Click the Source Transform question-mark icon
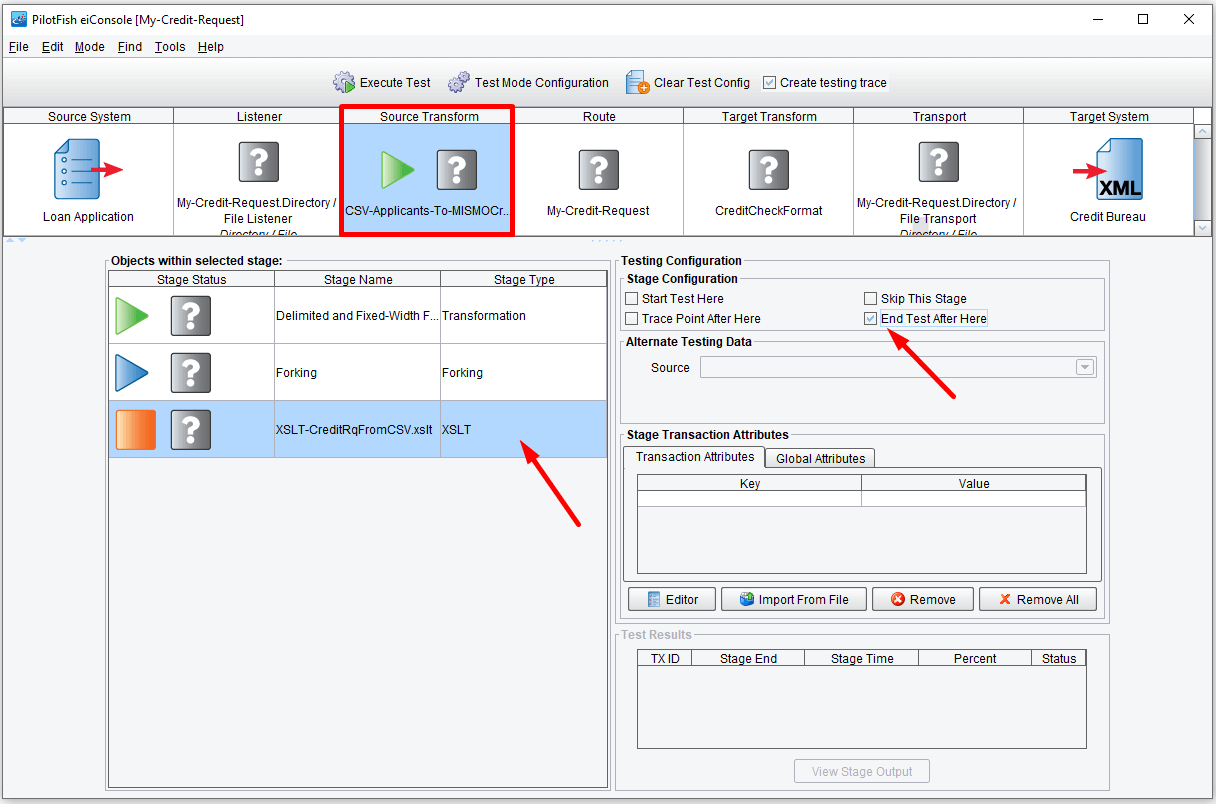 coord(457,170)
